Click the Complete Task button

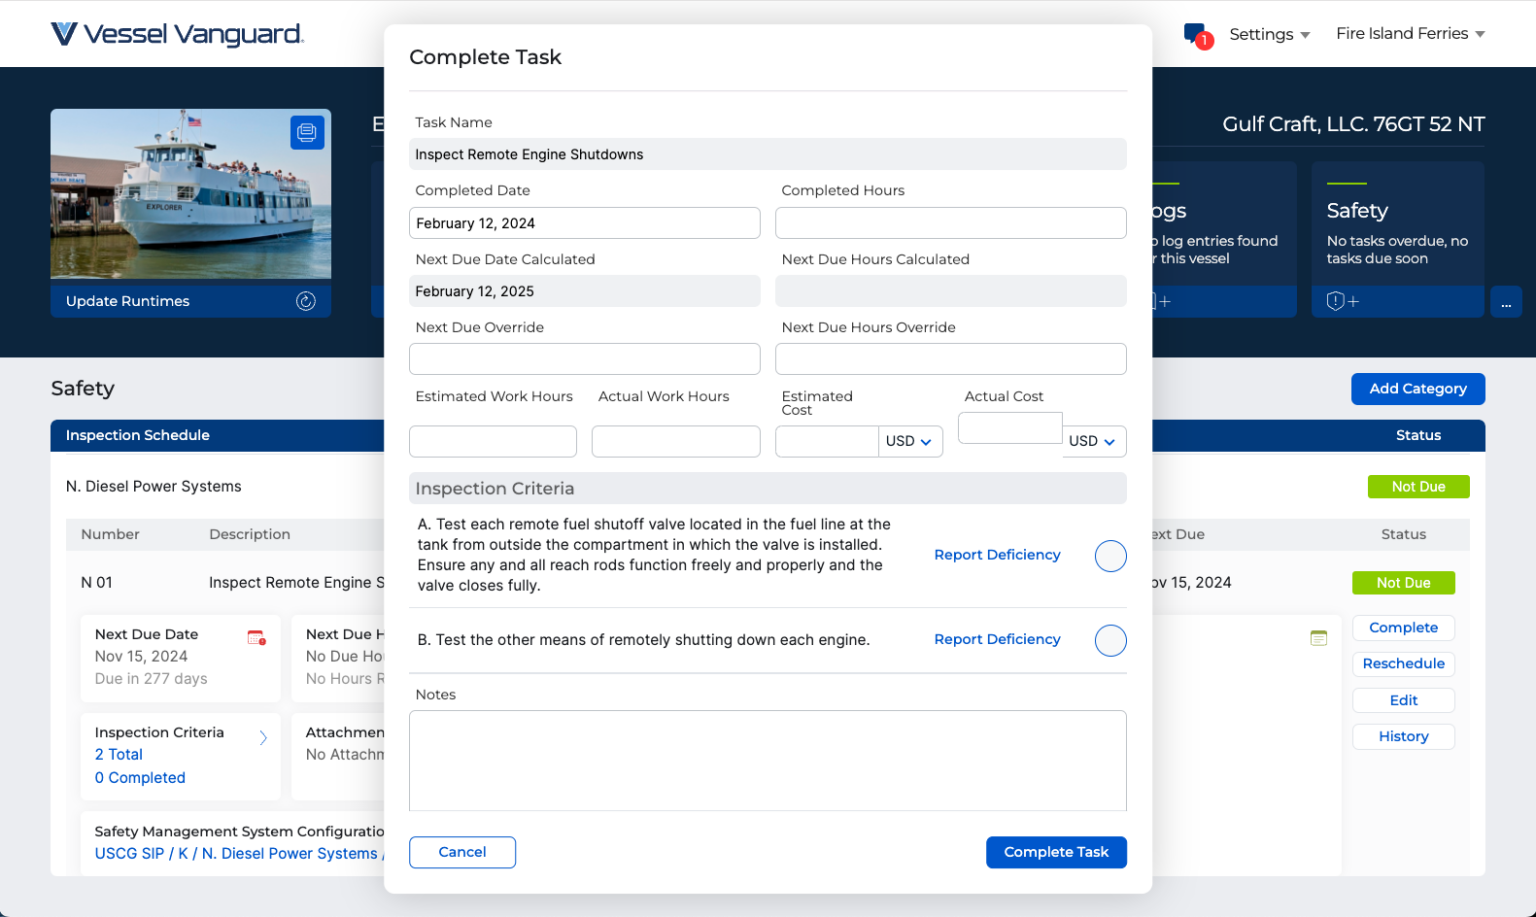[x=1055, y=852]
